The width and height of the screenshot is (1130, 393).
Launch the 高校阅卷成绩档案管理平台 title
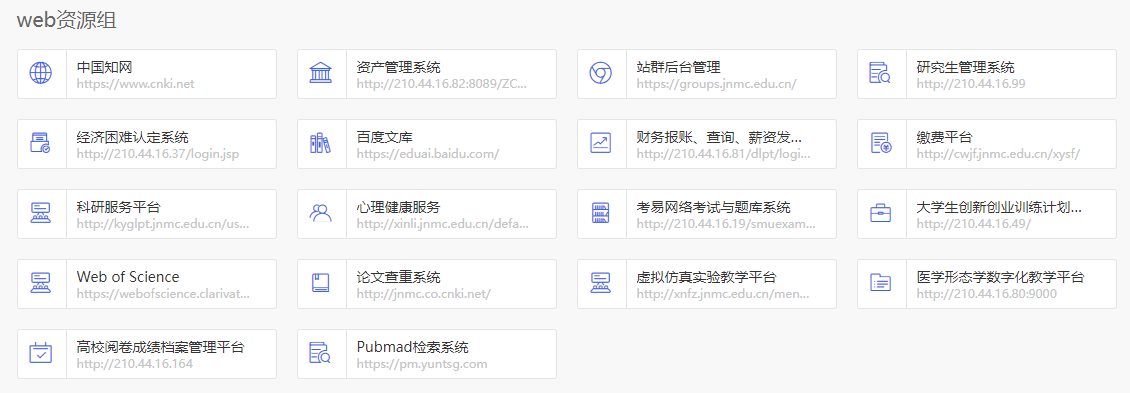pos(161,347)
